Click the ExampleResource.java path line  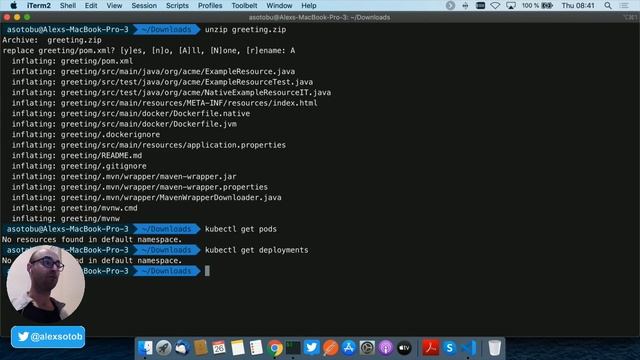click(153, 71)
